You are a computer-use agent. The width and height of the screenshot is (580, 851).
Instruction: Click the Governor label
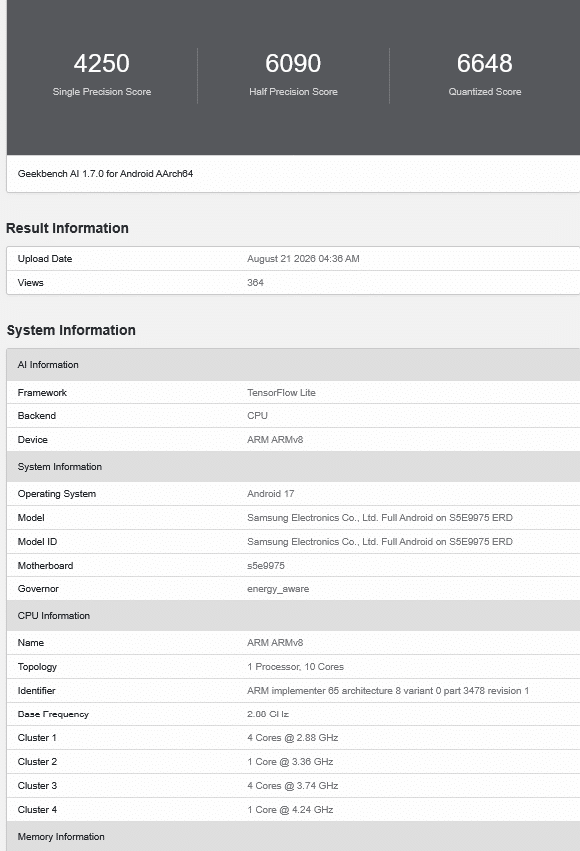coord(38,589)
